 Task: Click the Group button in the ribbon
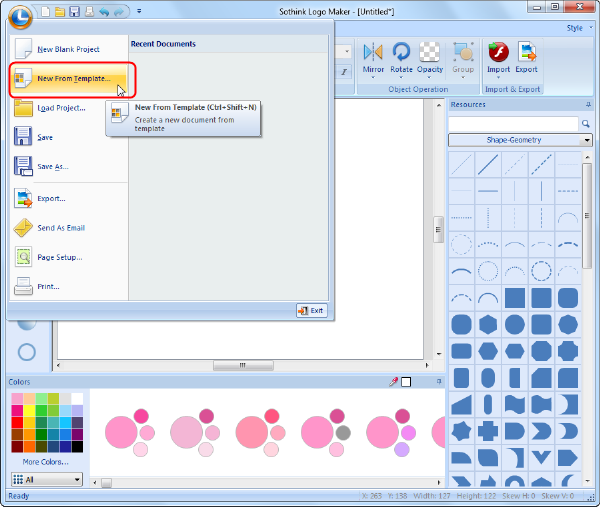pos(463,59)
